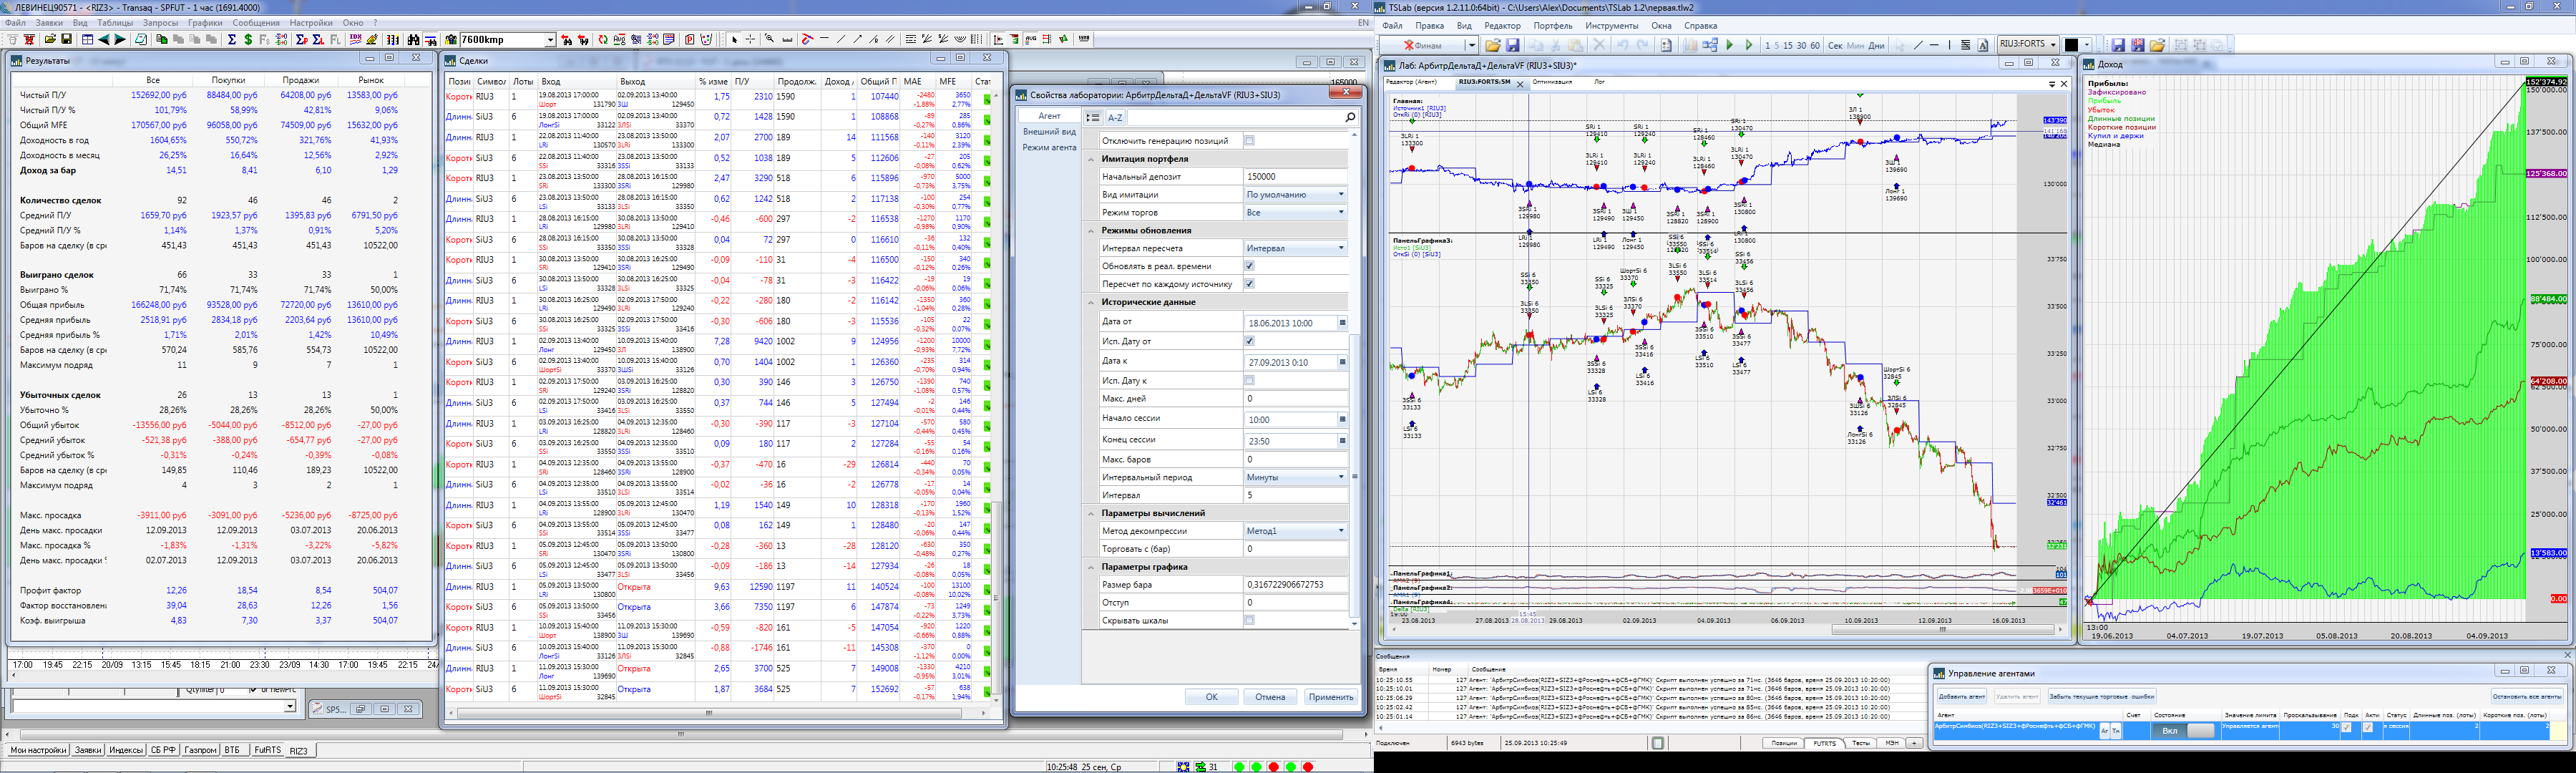The image size is (2576, 773).
Task: Click the green play button in TSLab toolbar
Action: [1729, 45]
